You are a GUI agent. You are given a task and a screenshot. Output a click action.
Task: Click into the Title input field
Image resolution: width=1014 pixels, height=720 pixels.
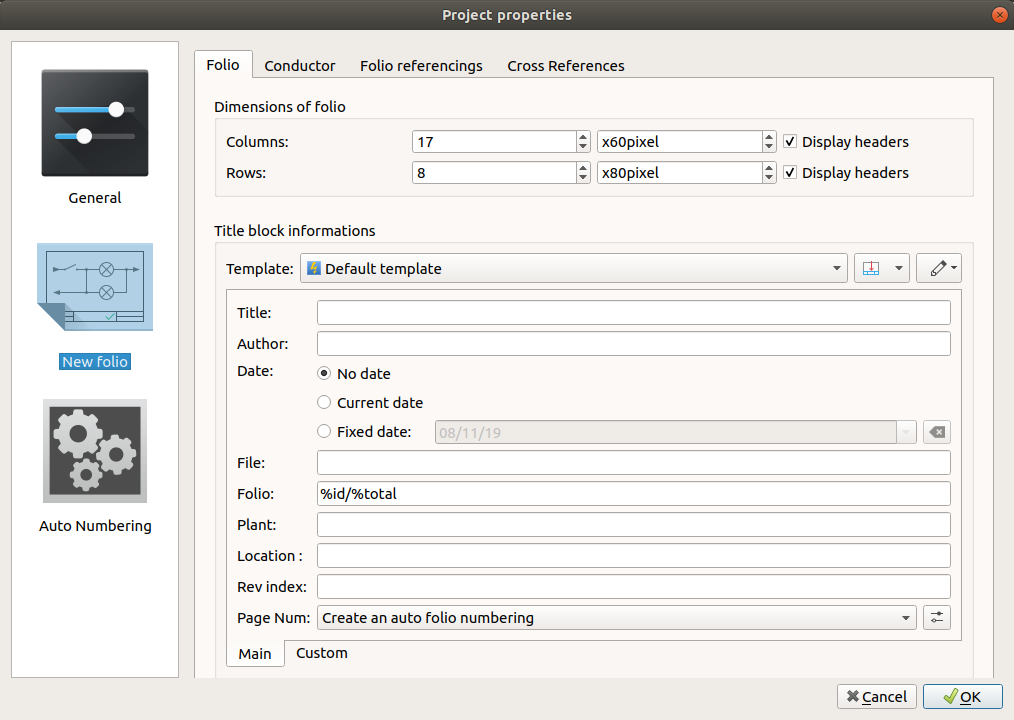[633, 312]
